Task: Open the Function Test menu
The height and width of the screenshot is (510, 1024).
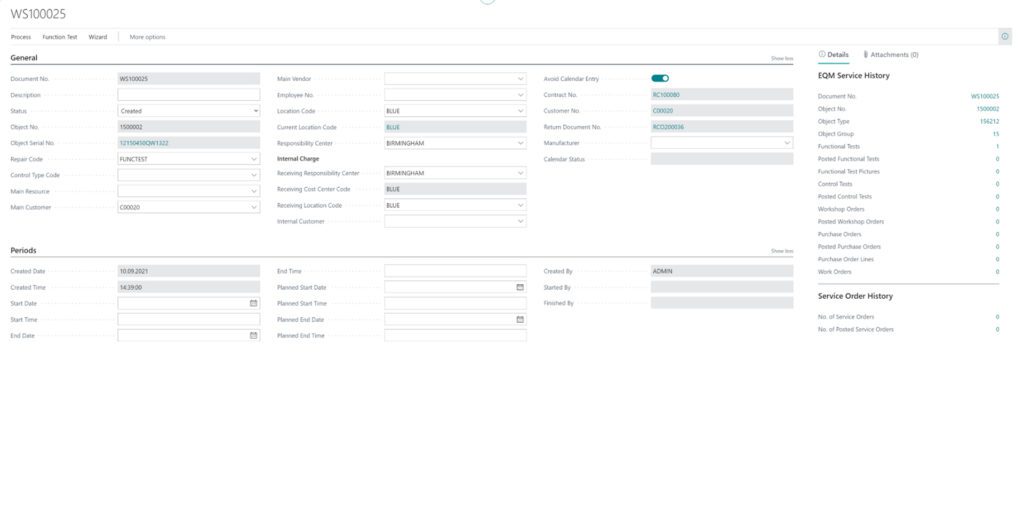Action: tap(60, 37)
